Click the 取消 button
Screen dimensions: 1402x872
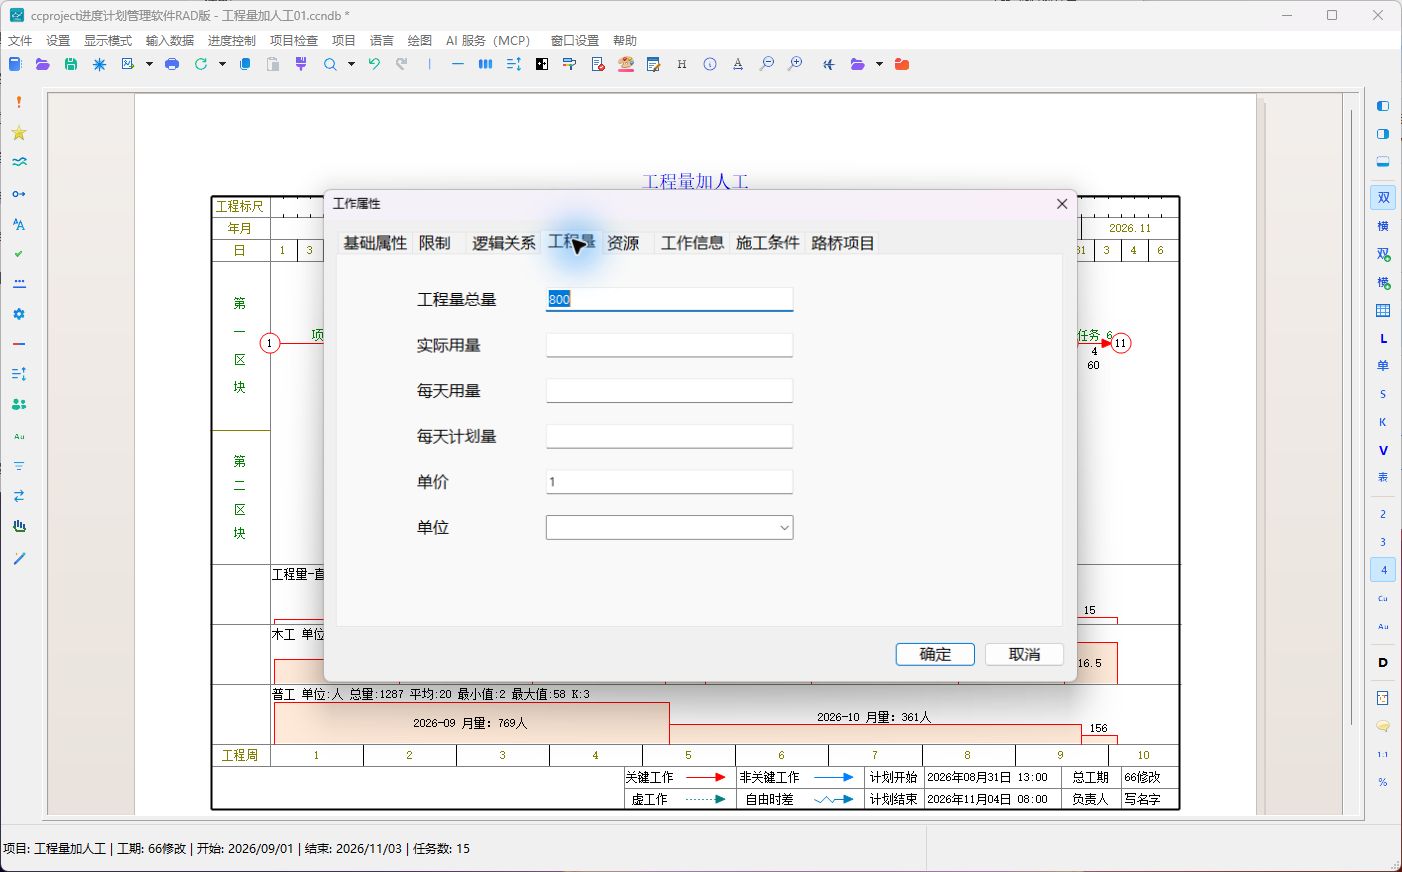pyautogui.click(x=1024, y=654)
